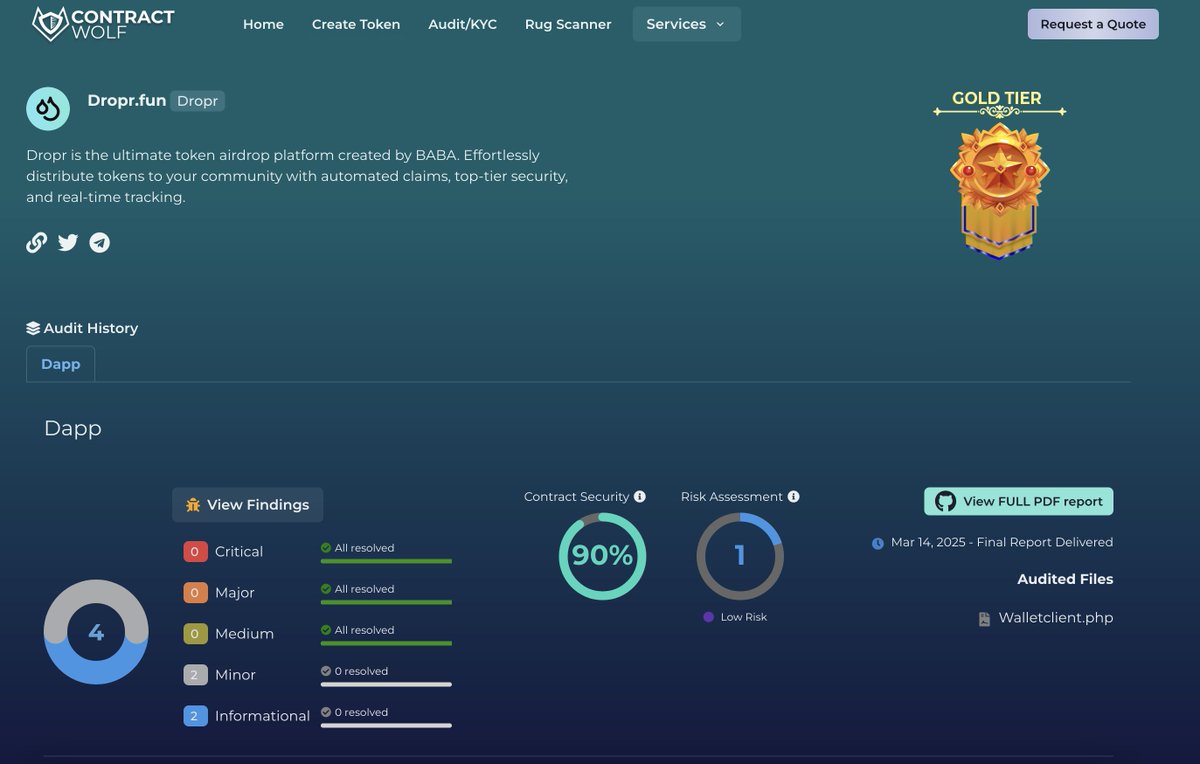Click the purple Low Risk legend dot
Image resolution: width=1200 pixels, height=764 pixels.
click(709, 617)
